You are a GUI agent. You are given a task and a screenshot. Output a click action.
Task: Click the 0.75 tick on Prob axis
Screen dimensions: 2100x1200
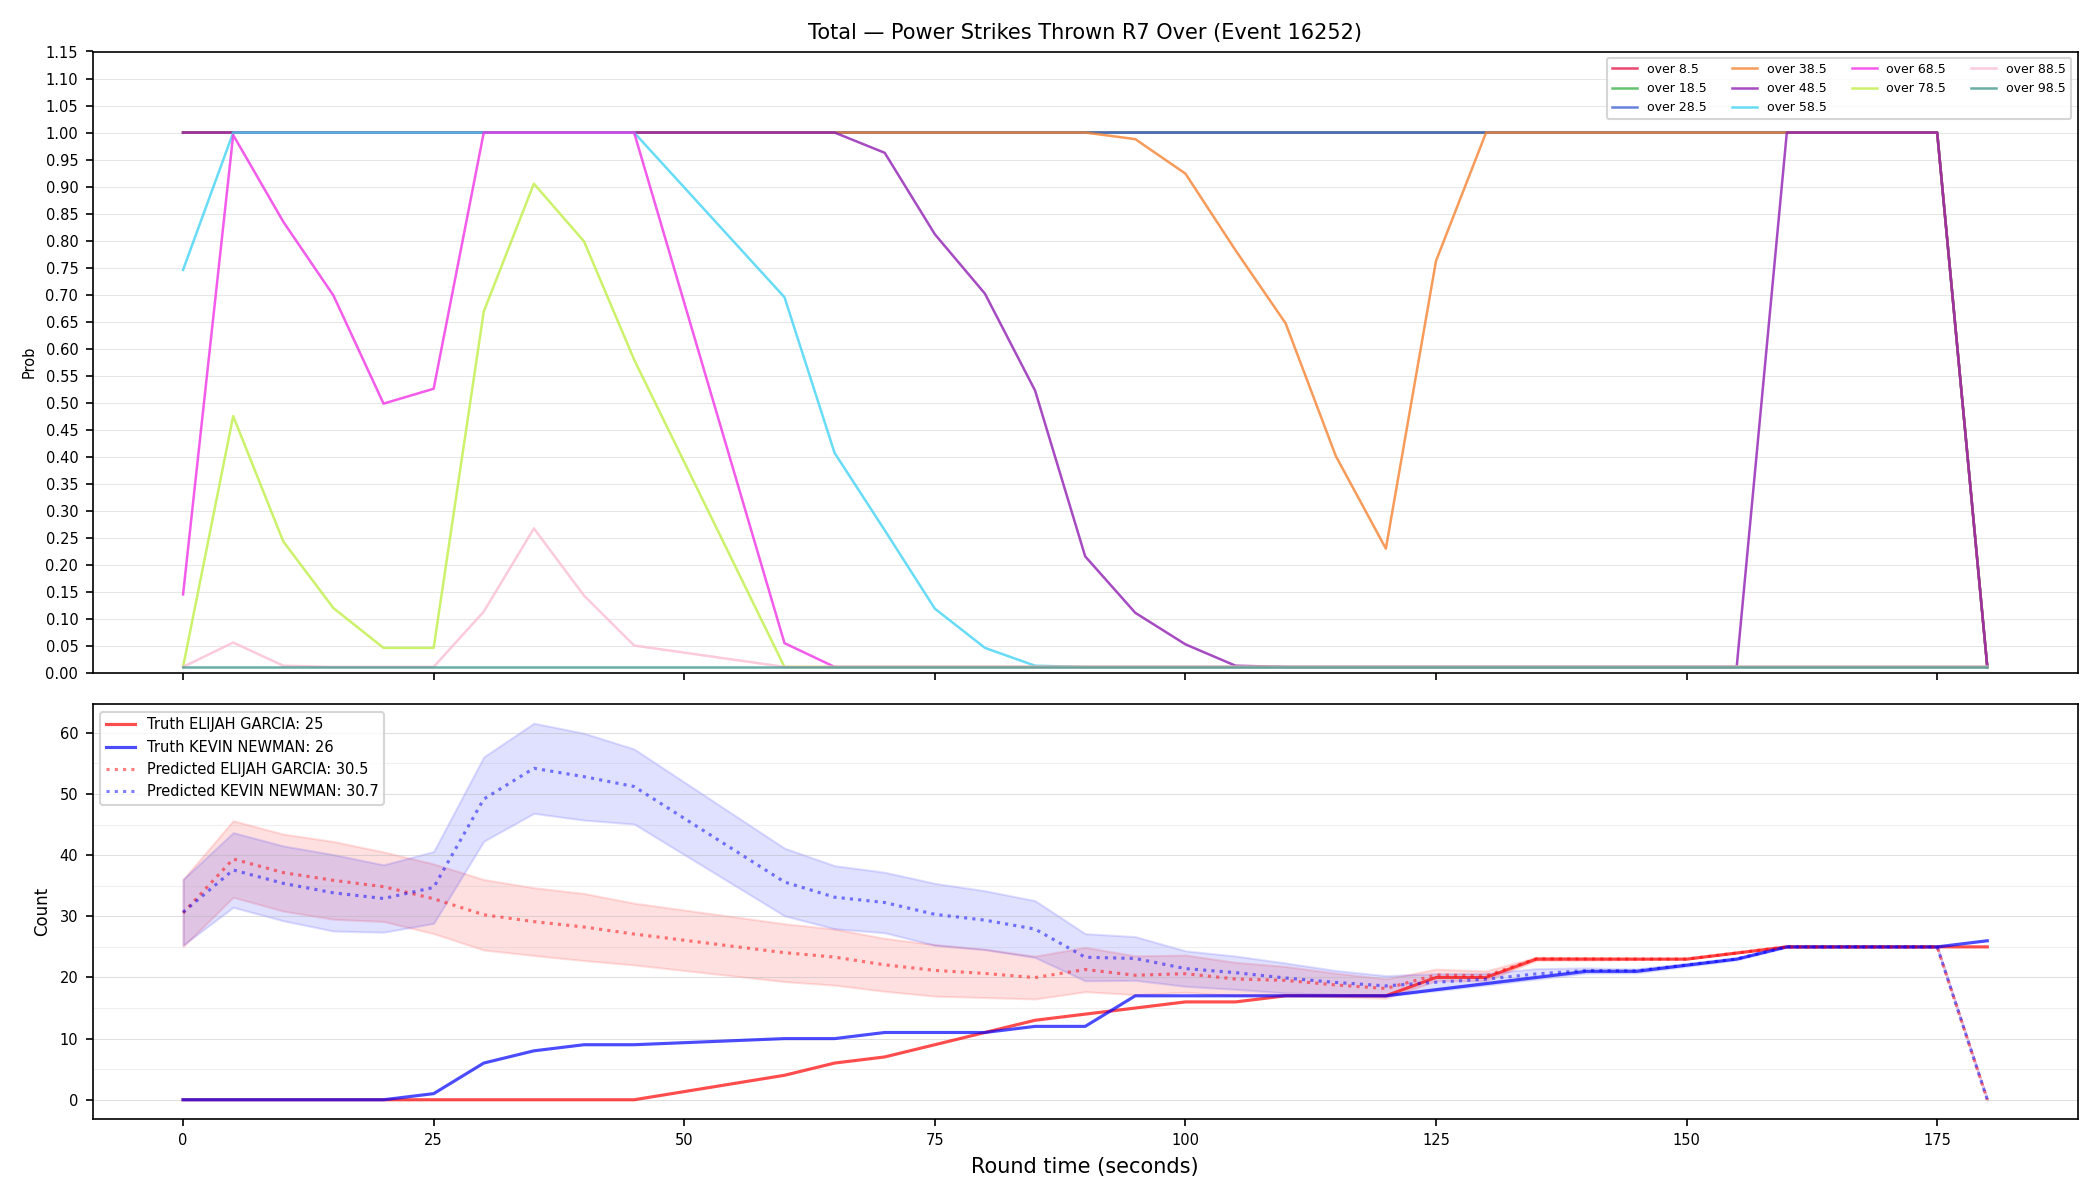click(62, 268)
